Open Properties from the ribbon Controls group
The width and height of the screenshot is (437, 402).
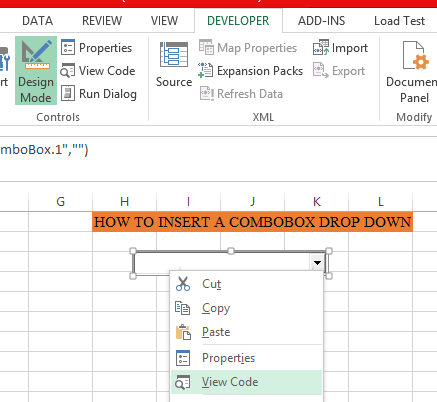[x=96, y=48]
